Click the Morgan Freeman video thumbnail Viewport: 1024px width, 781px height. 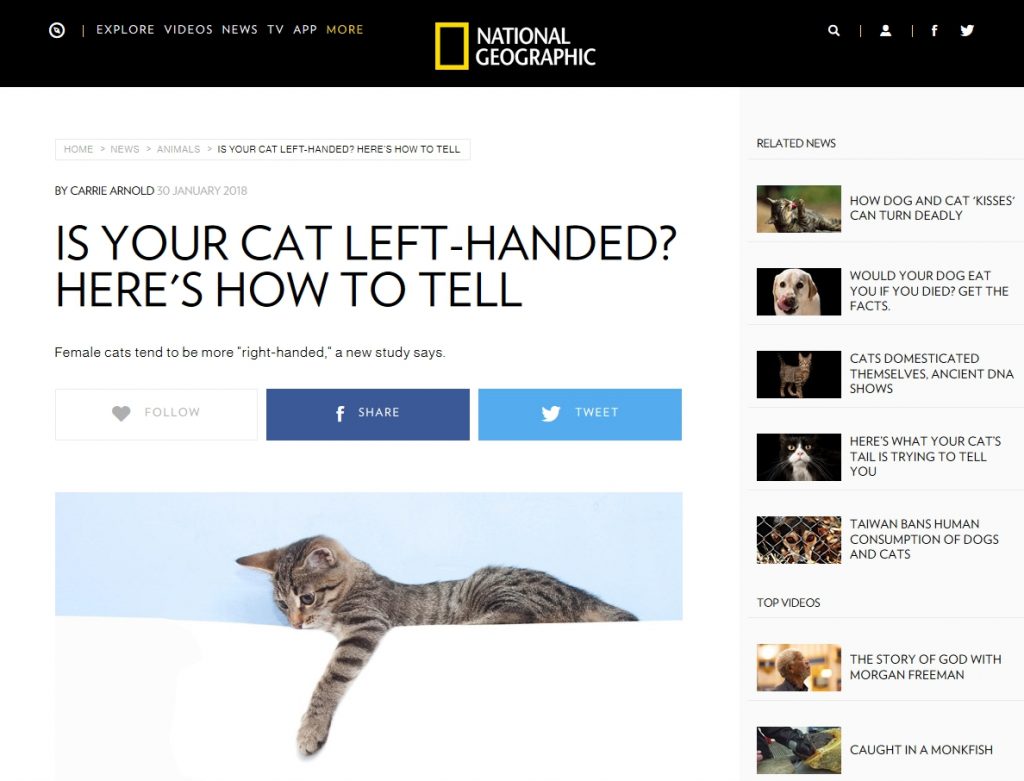pos(799,667)
